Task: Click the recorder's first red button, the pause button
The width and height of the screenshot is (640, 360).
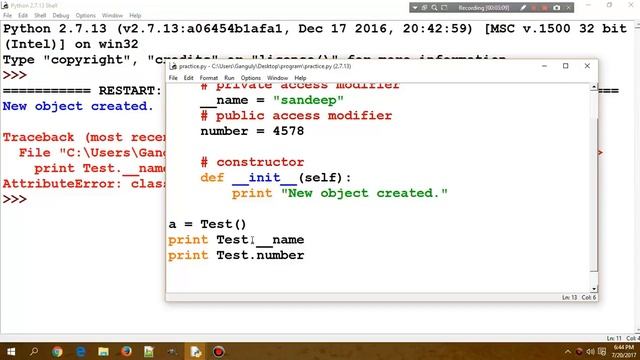Action: pos(534,8)
